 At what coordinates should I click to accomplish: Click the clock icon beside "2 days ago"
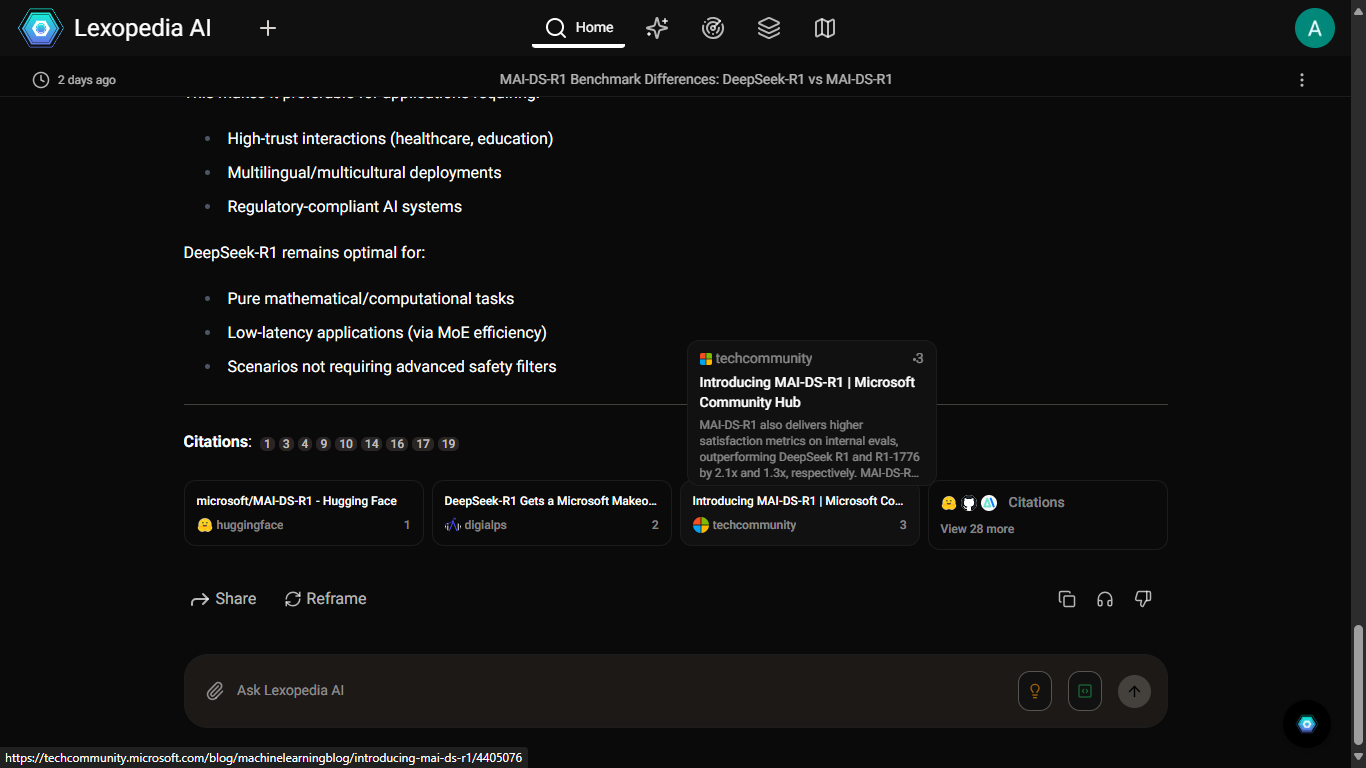[x=41, y=80]
